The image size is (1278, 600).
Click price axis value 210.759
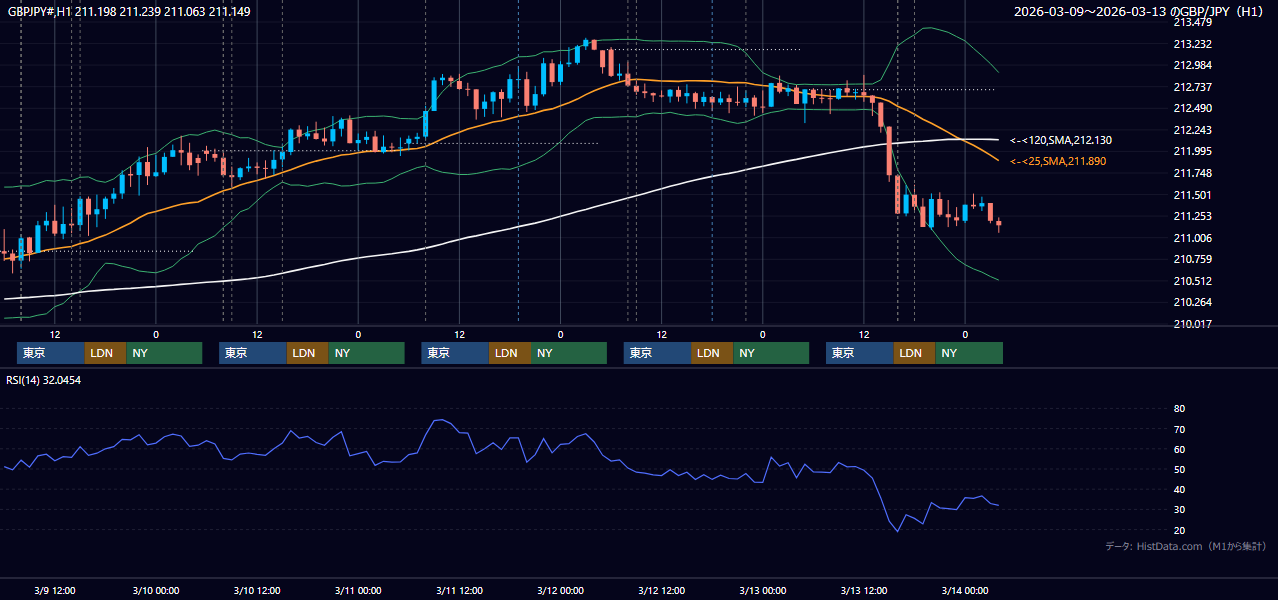tap(1192, 259)
